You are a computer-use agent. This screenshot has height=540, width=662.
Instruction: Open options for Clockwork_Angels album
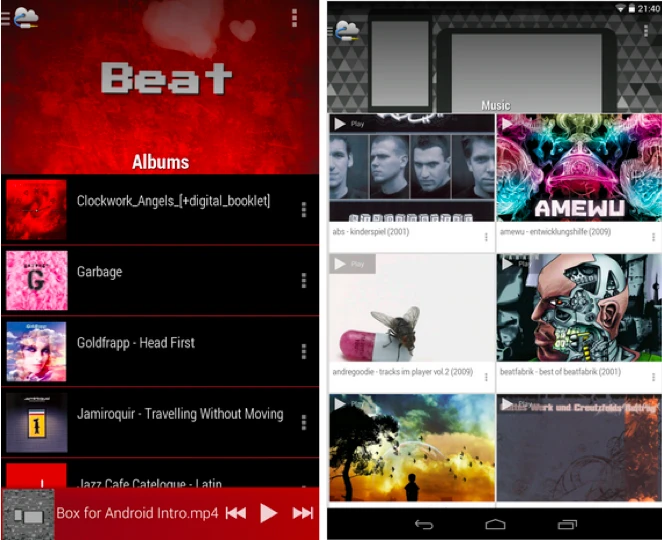[x=303, y=210]
